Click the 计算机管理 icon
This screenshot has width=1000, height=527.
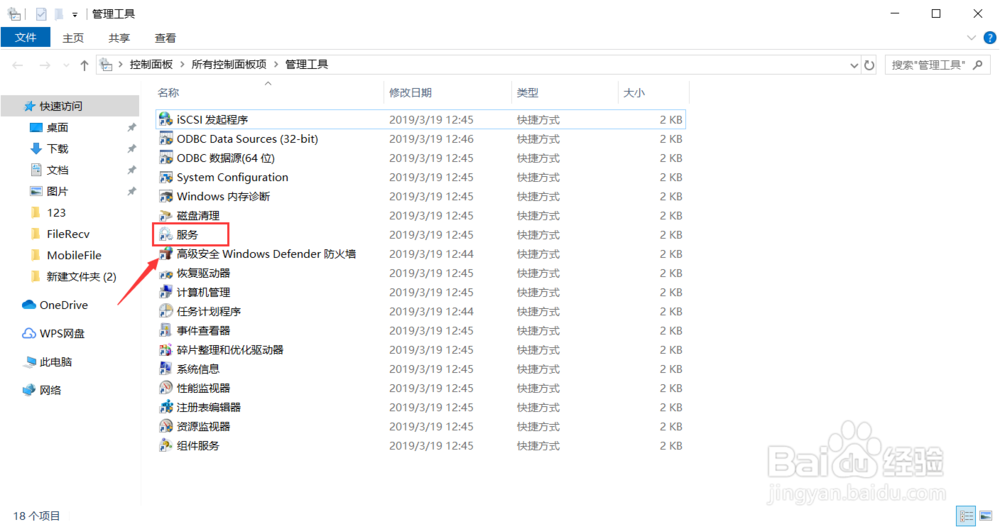166,292
